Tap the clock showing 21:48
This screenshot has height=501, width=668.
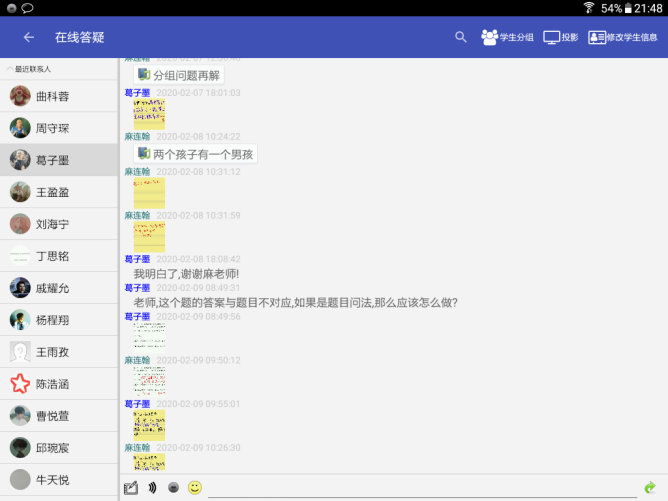point(648,8)
